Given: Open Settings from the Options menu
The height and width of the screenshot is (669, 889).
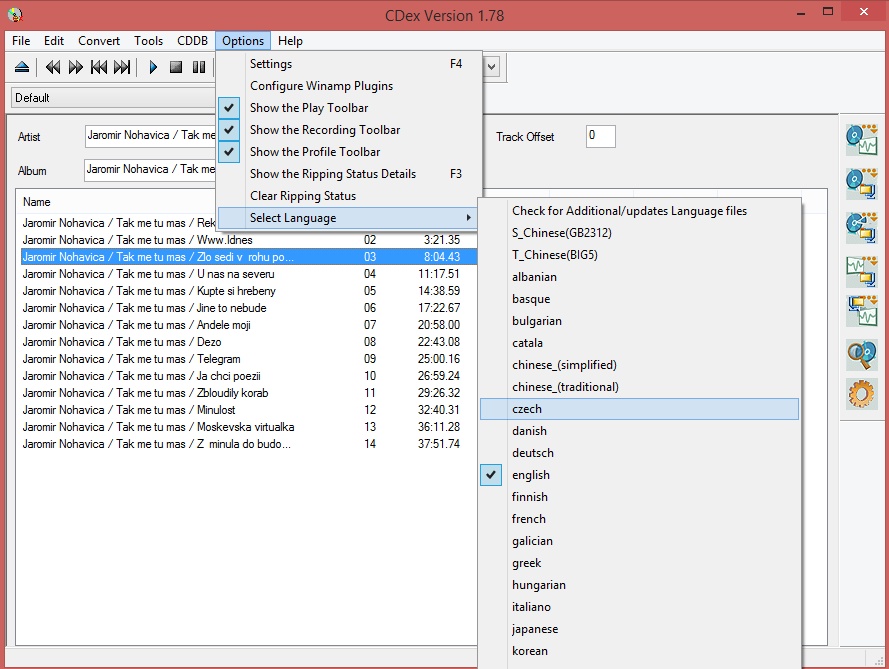Looking at the screenshot, I should click(x=271, y=64).
